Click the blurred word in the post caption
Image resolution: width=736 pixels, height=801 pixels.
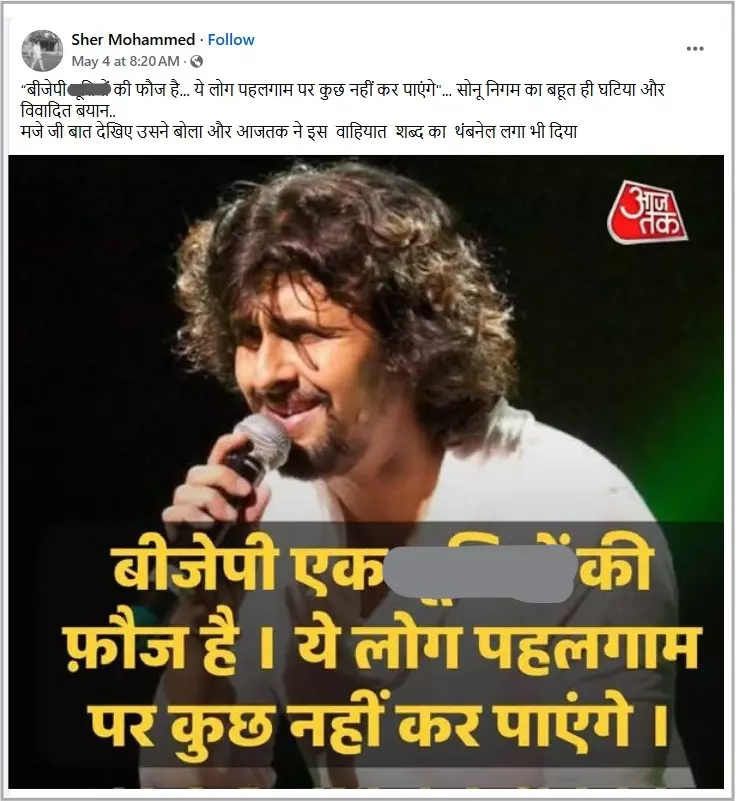89,90
